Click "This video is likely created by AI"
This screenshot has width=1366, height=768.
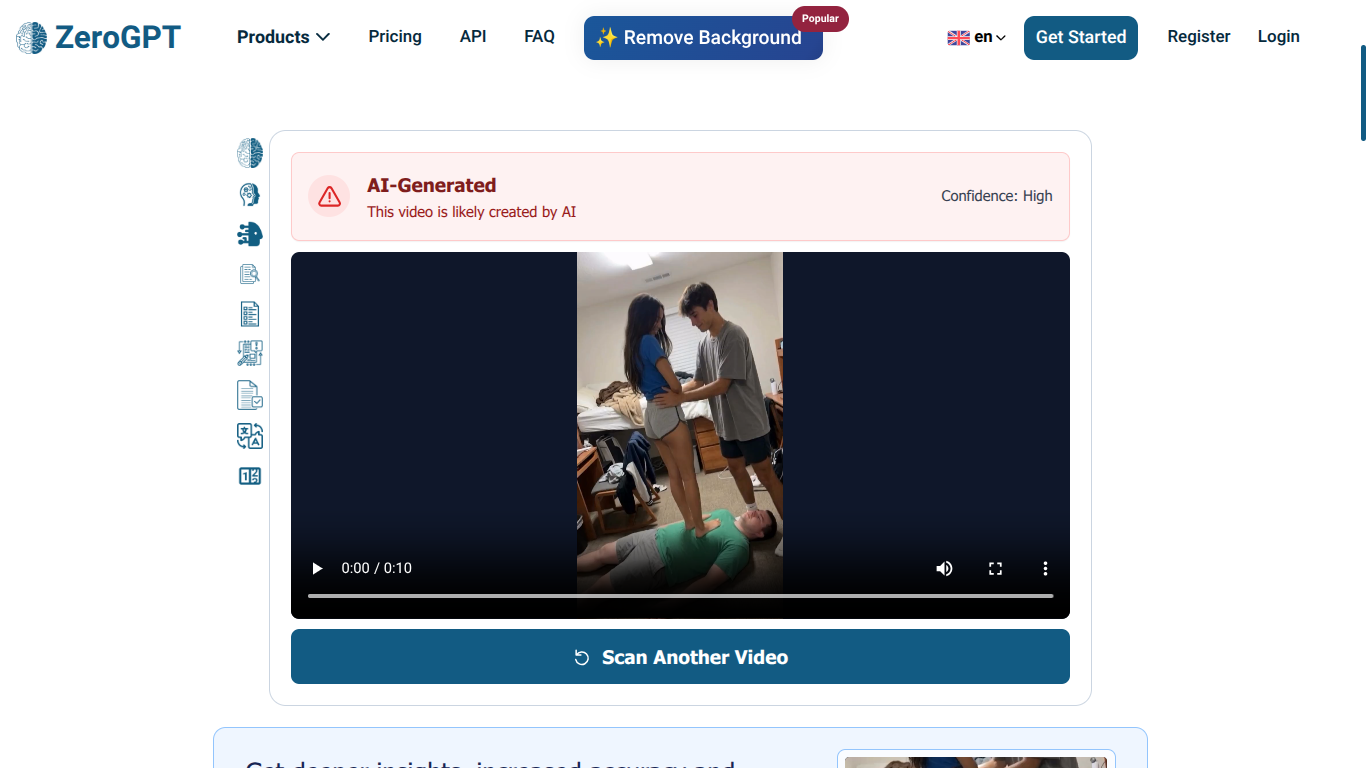click(x=471, y=212)
